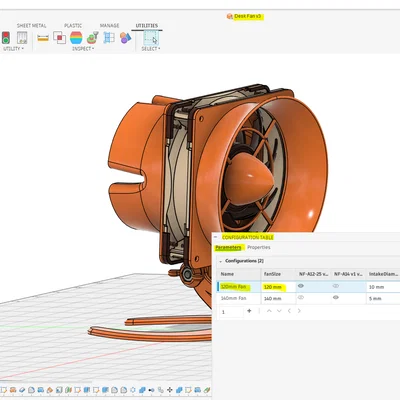This screenshot has width=400, height=400.
Task: Click the four-arrow move feature in timeline
Action: (x=170, y=390)
